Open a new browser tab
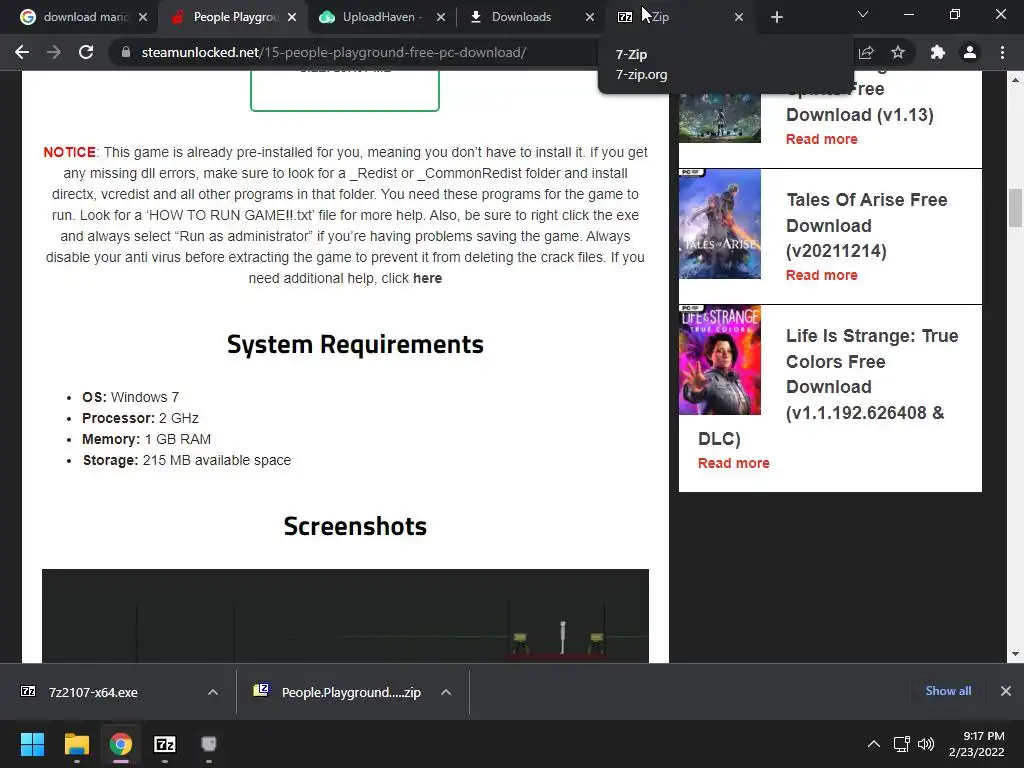This screenshot has width=1024, height=768. pos(776,17)
